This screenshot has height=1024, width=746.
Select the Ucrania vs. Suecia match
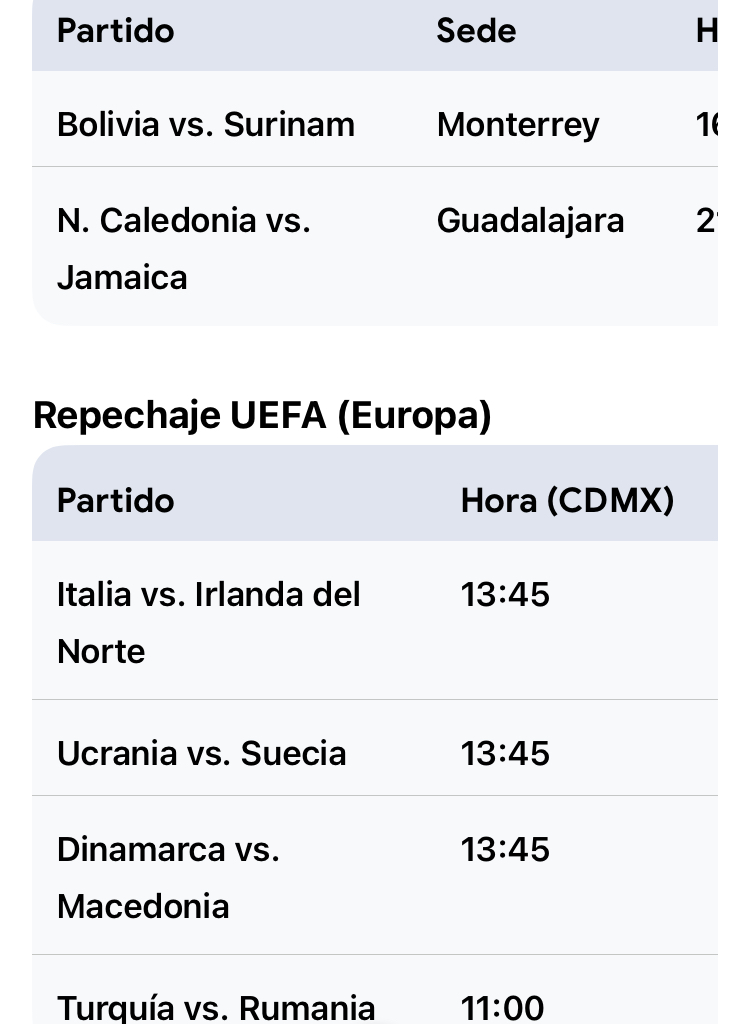[x=201, y=753]
